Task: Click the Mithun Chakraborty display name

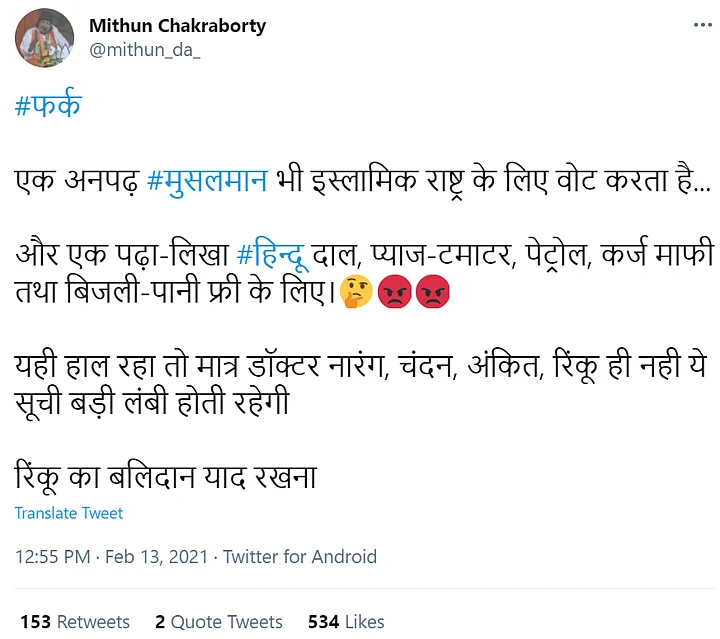Action: [178, 26]
